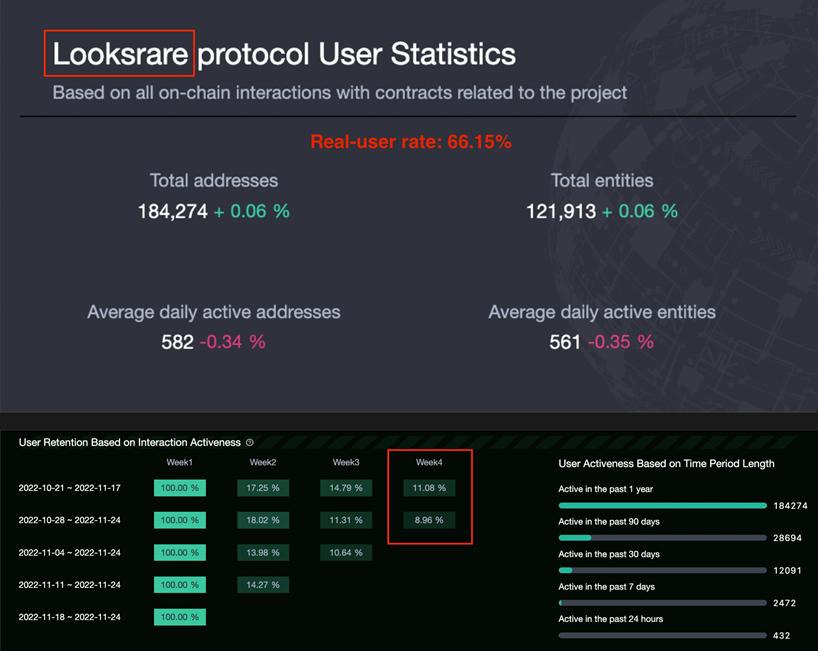Screen dimensions: 818x651
Task: Click the '2022-10-28 ~ 2022-11-24' row label
Action: (x=69, y=520)
